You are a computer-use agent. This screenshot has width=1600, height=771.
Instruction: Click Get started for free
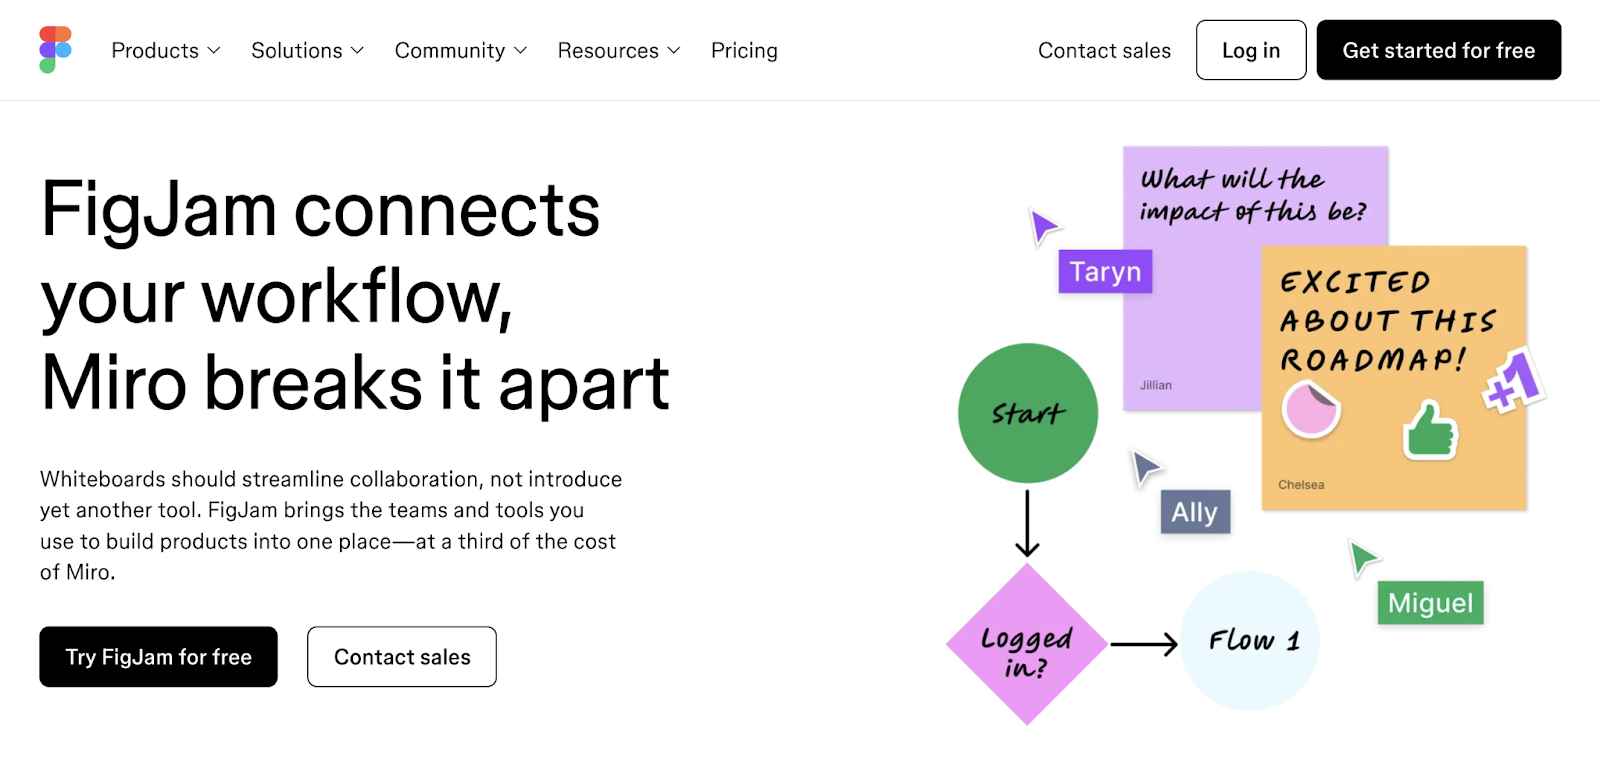1438,50
